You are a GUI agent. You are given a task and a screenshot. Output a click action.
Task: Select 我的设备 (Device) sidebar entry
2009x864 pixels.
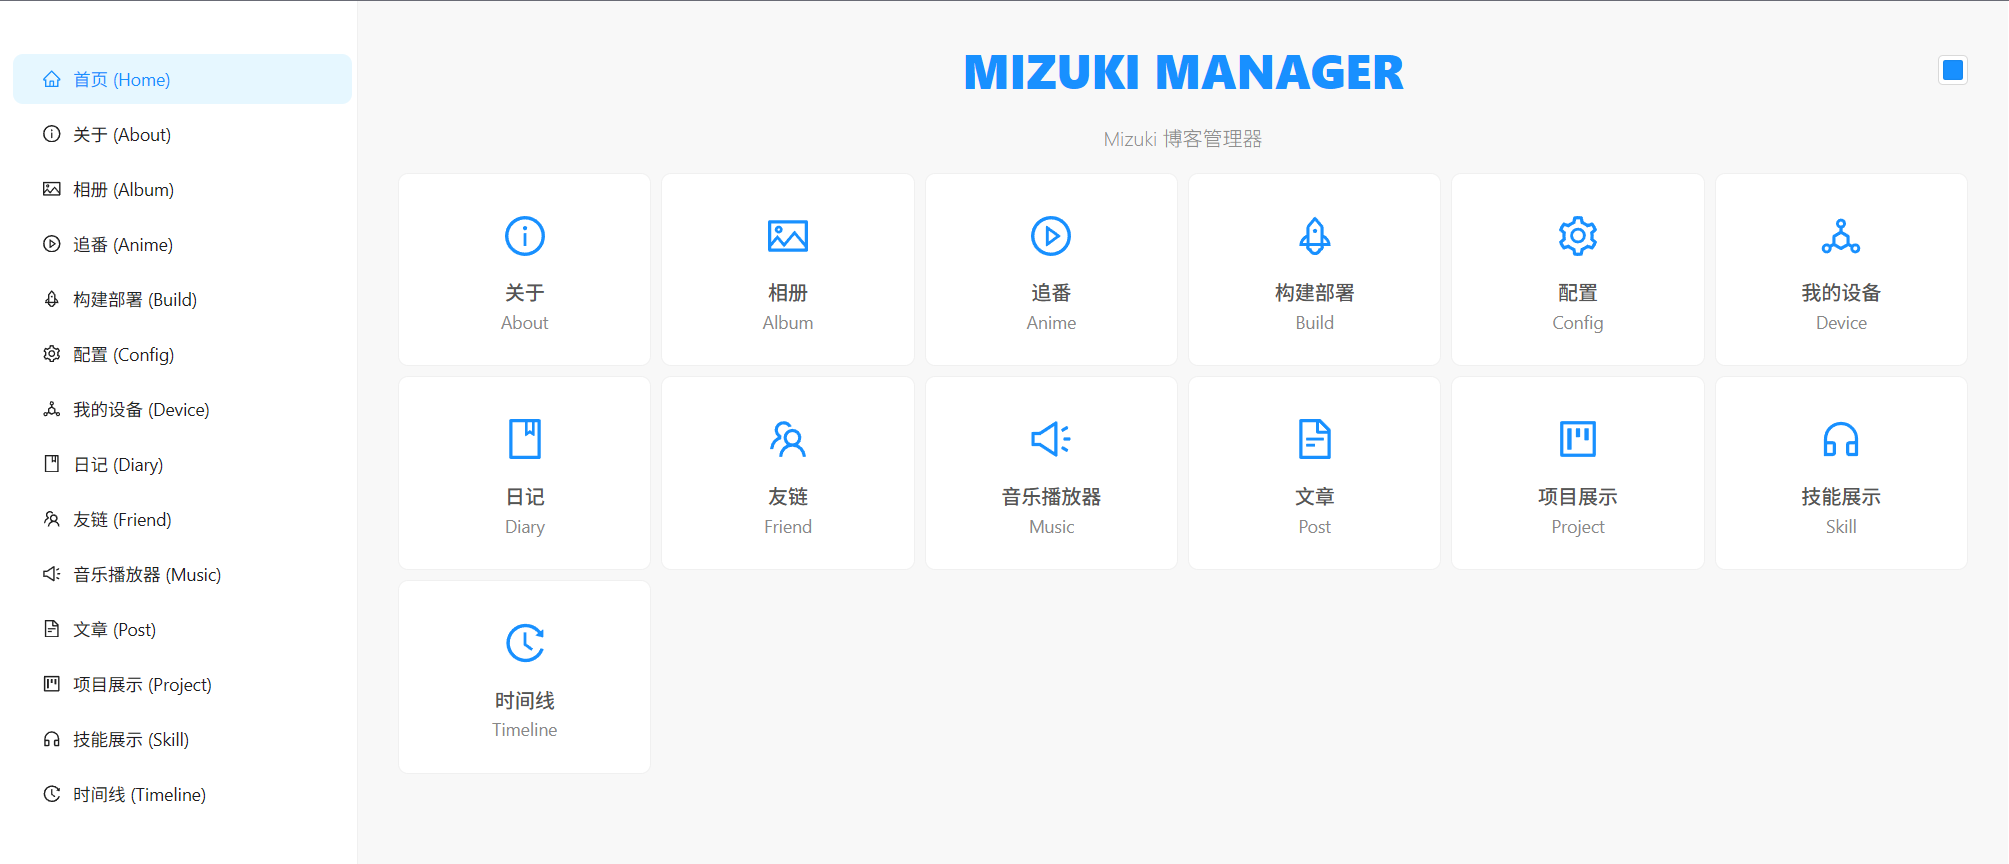[x=182, y=409]
